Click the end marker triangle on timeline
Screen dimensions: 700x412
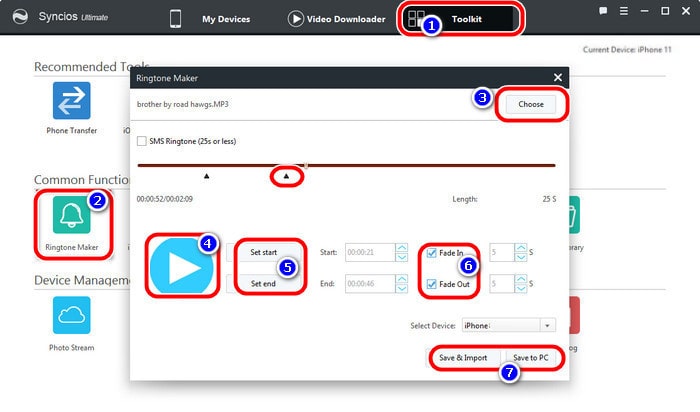(286, 176)
